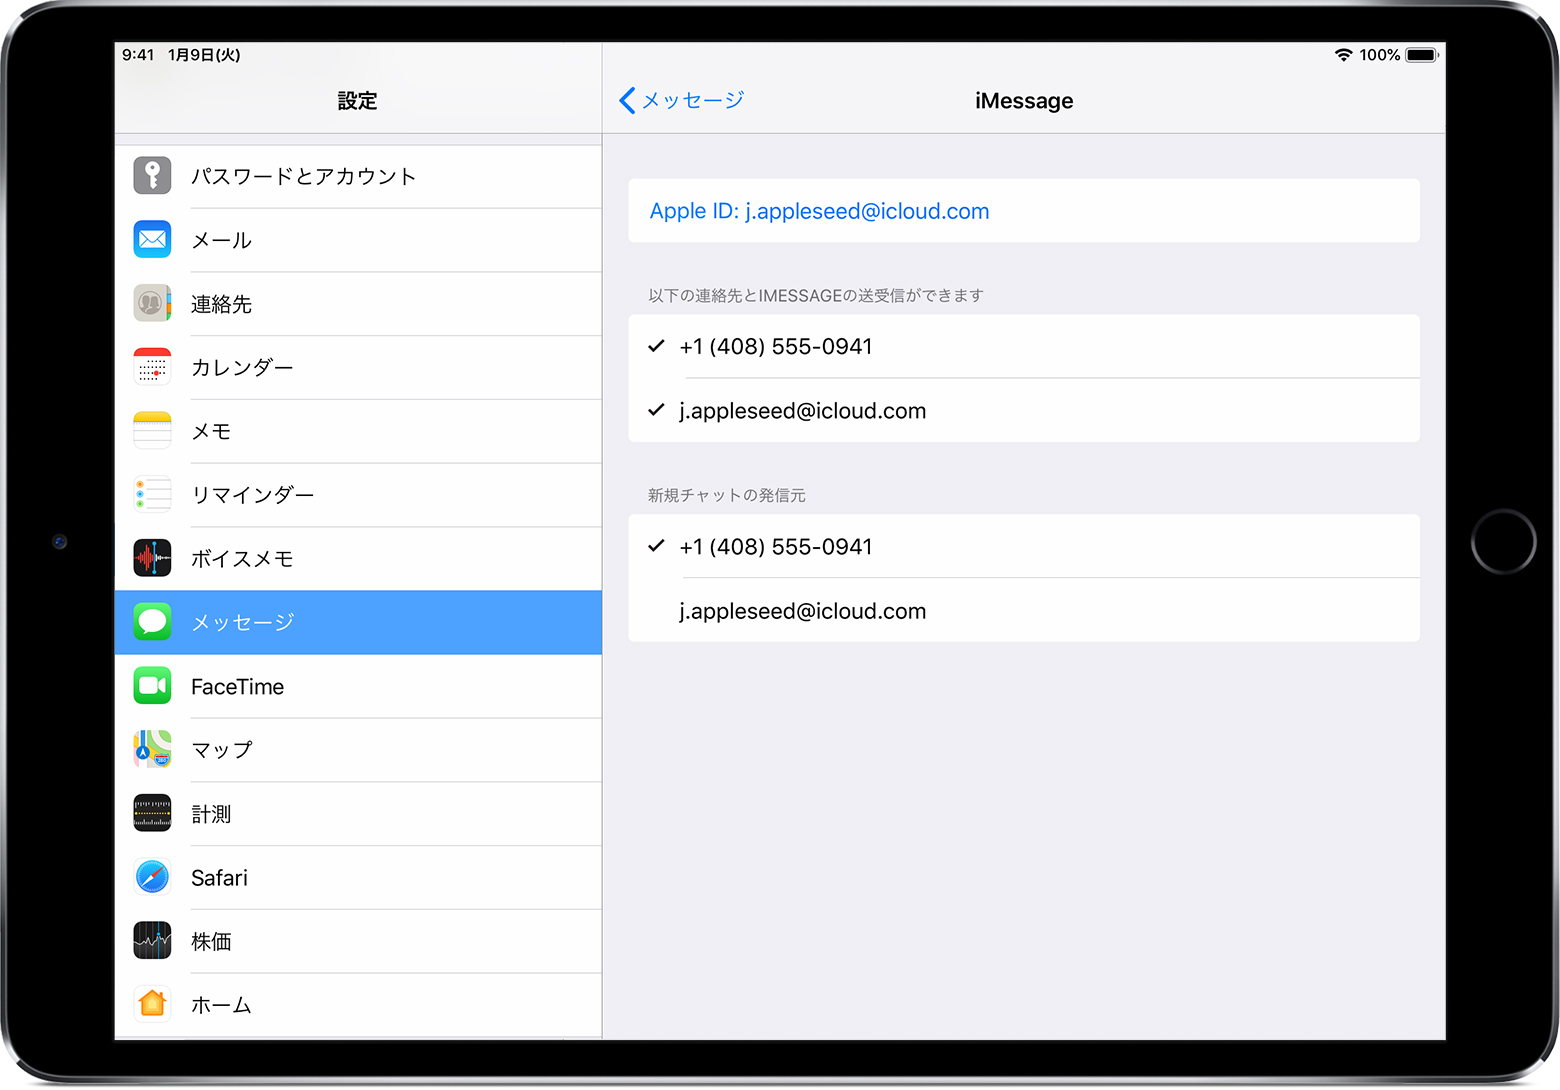Image resolution: width=1560 pixels, height=1090 pixels.
Task: Open メモ settings
Action: (x=358, y=431)
